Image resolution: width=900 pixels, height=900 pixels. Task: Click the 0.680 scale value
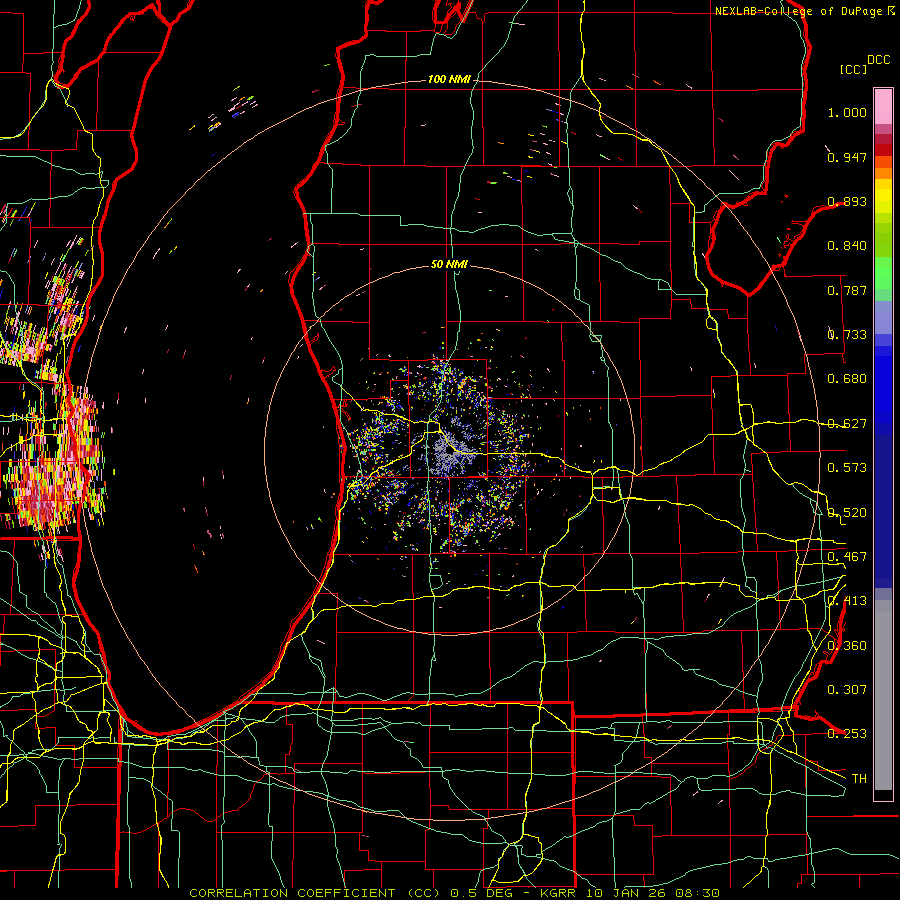coord(847,379)
